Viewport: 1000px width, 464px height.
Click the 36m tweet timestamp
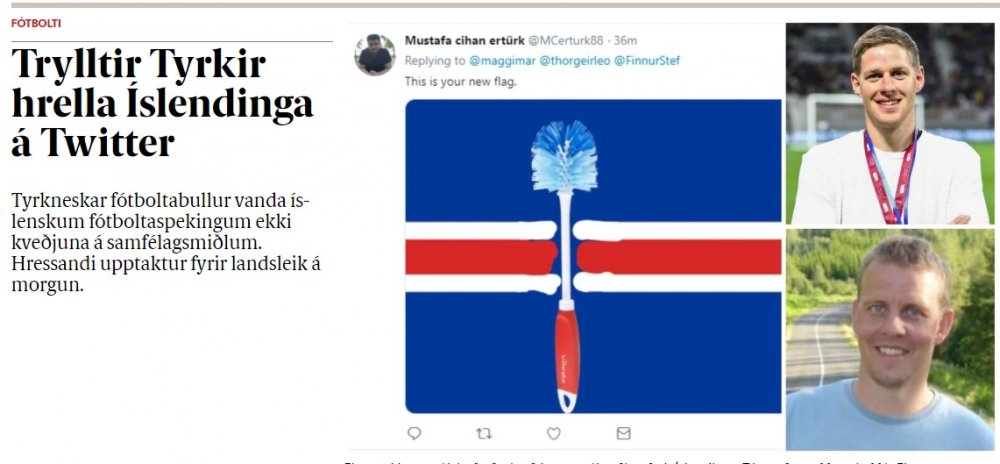pos(625,41)
